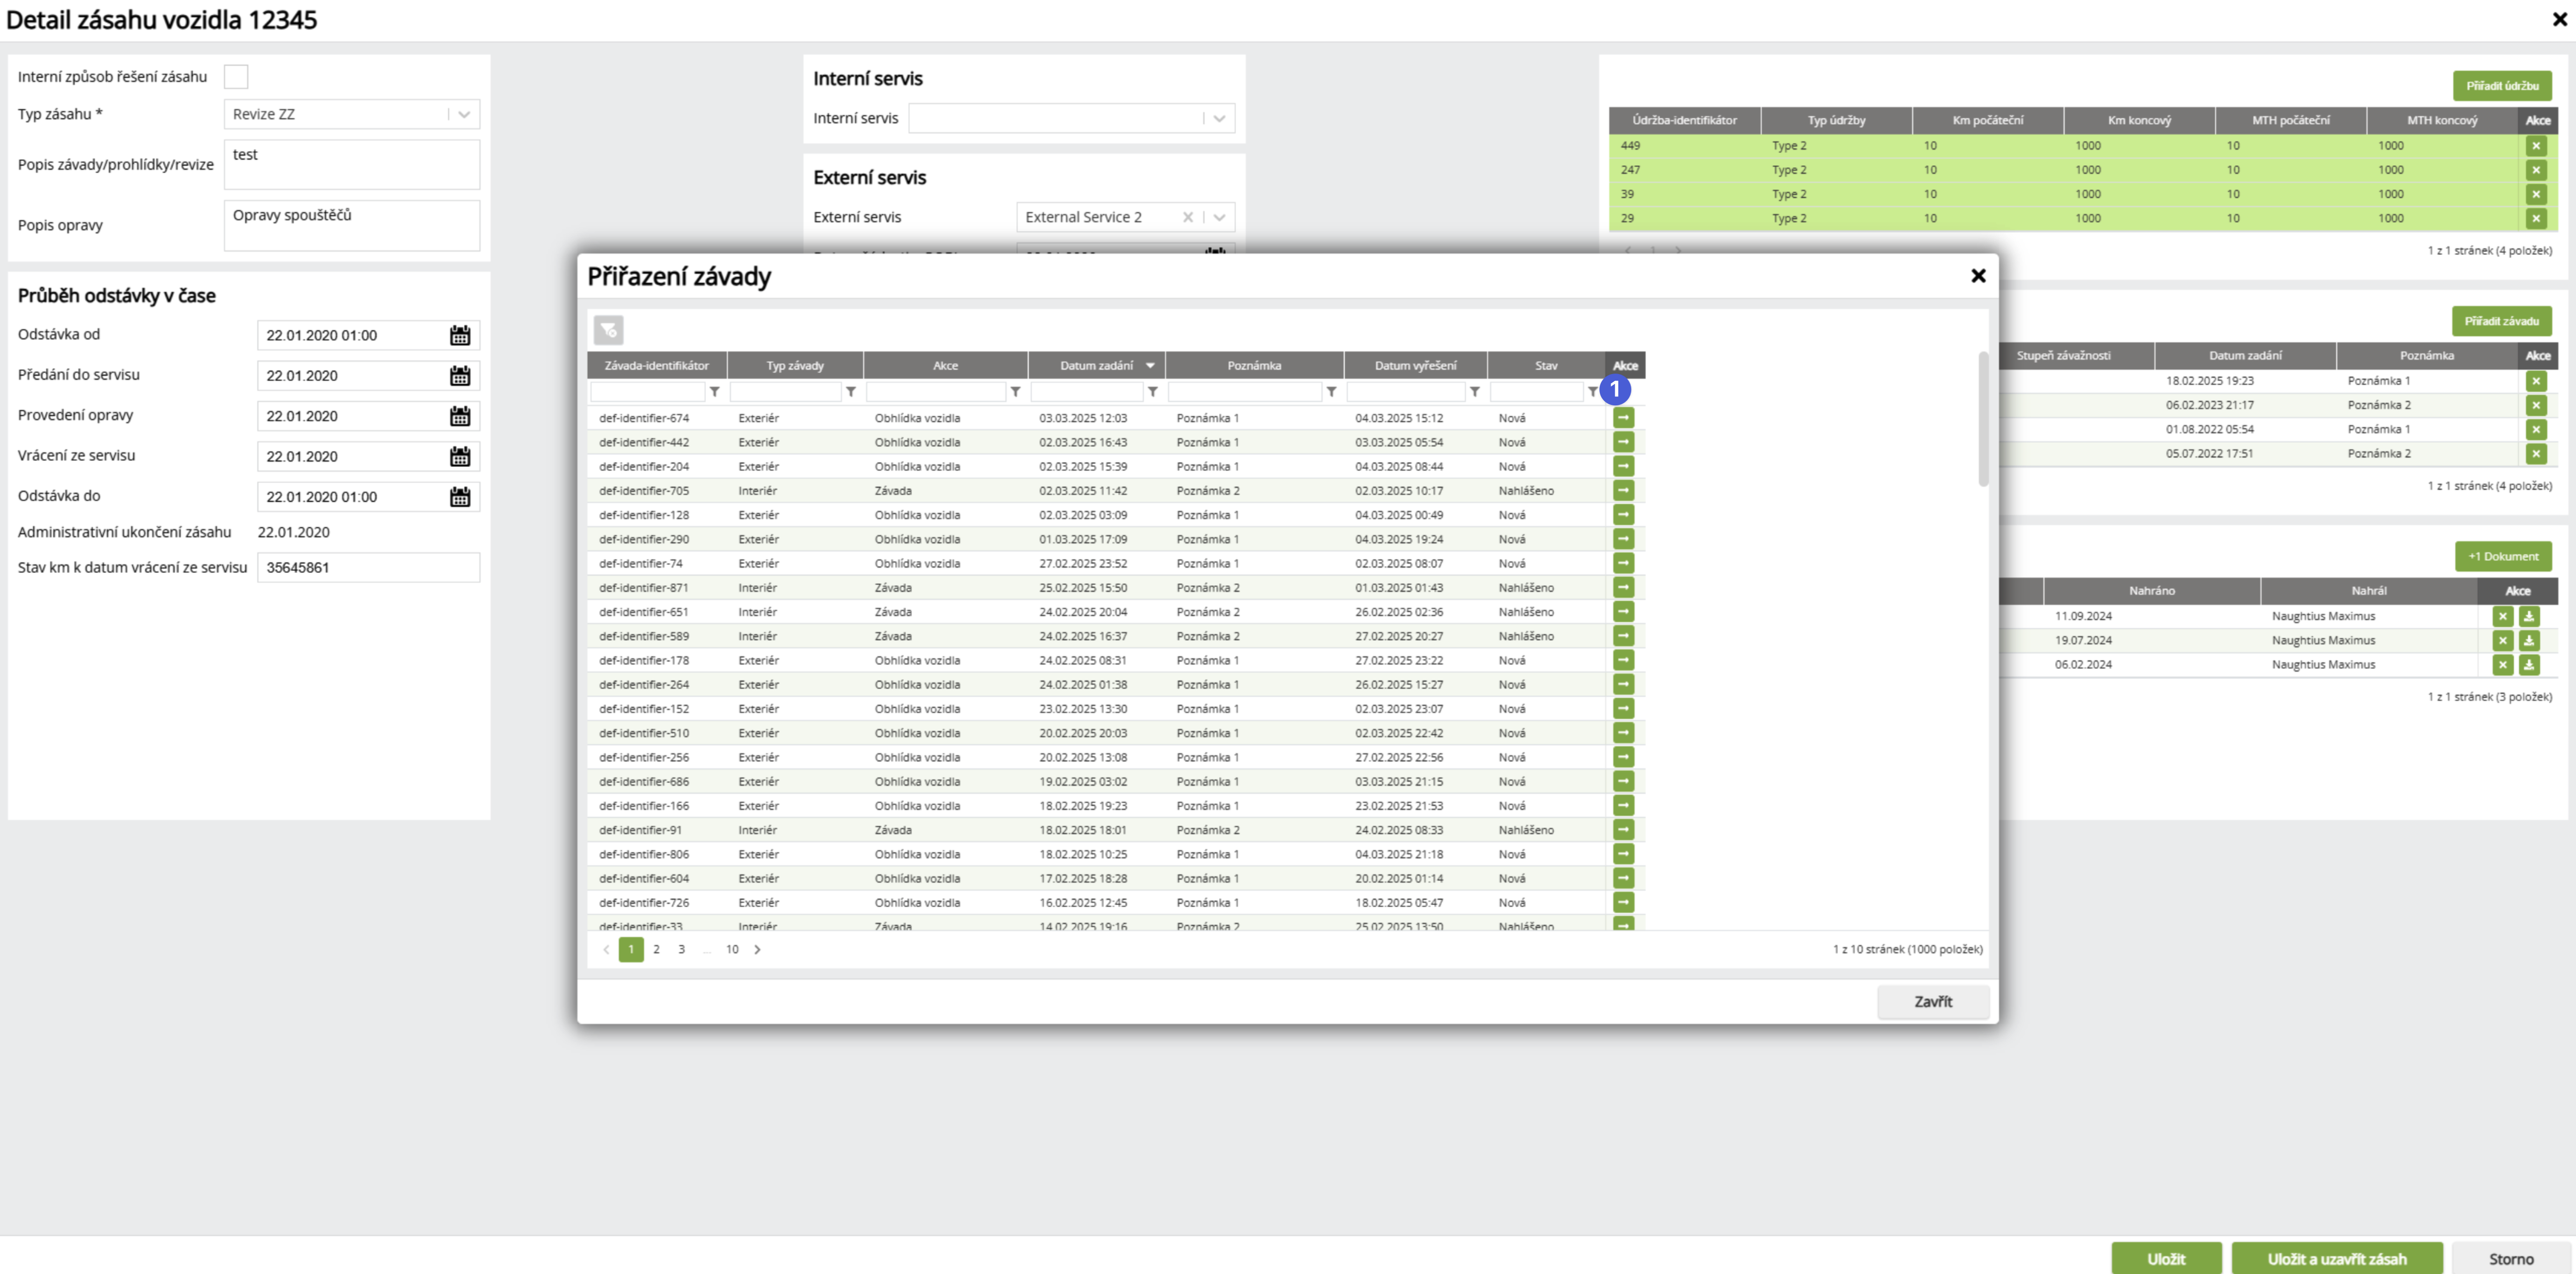The image size is (2576, 1274).
Task: Assign defect def-identifier-674 using its arrow icon
Action: click(x=1623, y=418)
